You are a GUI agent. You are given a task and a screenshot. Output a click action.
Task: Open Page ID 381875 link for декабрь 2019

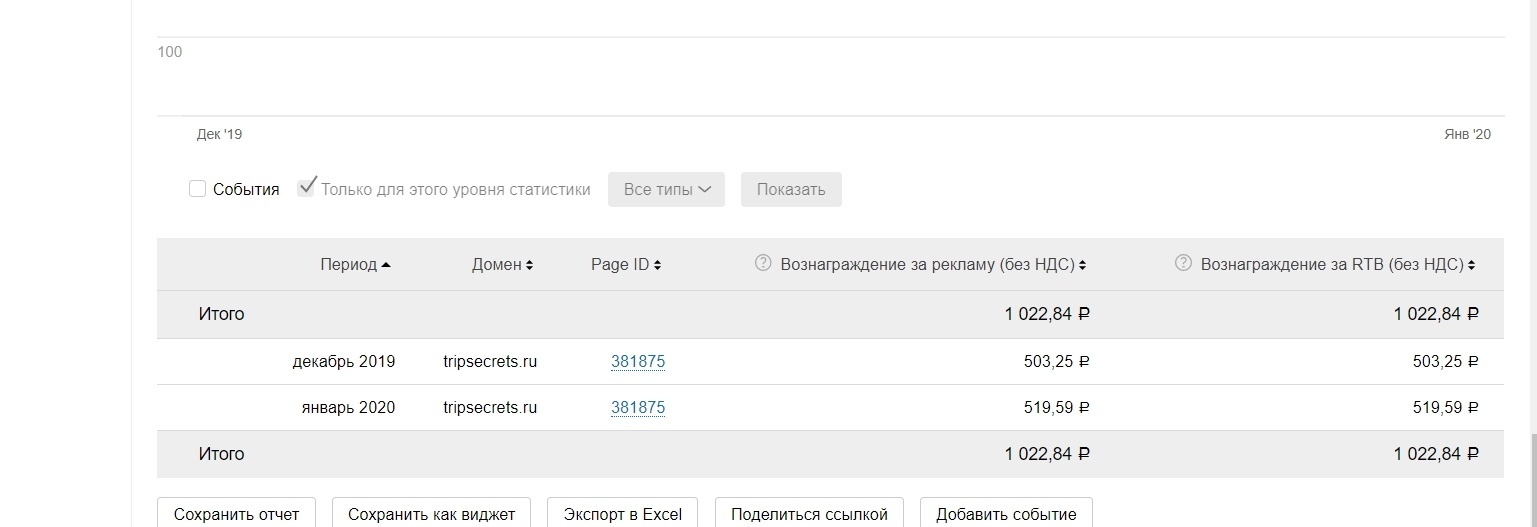coord(638,362)
